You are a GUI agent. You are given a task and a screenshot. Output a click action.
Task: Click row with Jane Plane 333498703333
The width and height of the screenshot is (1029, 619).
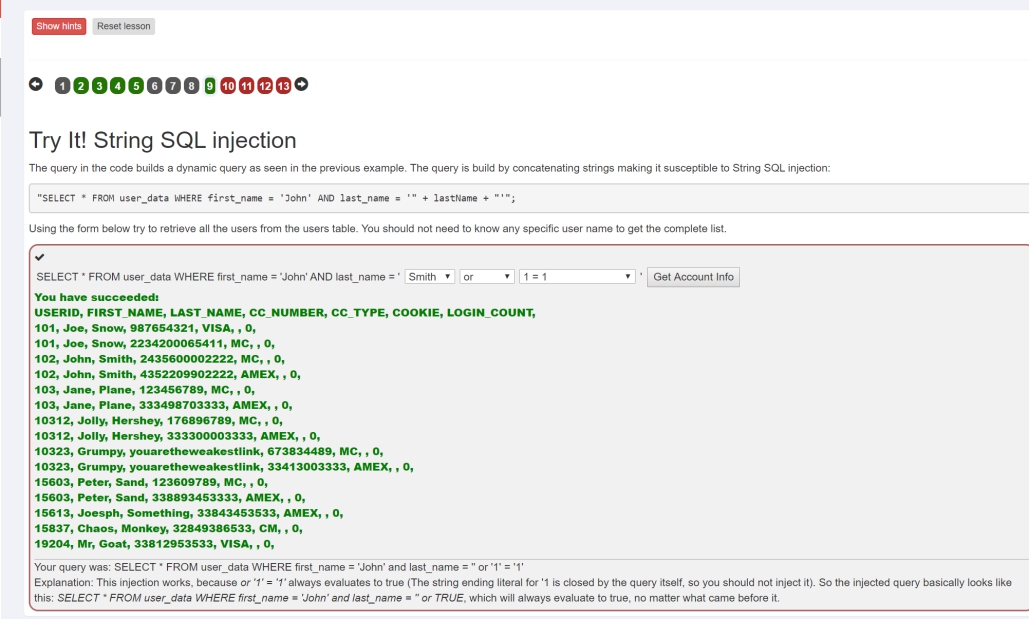pos(163,405)
